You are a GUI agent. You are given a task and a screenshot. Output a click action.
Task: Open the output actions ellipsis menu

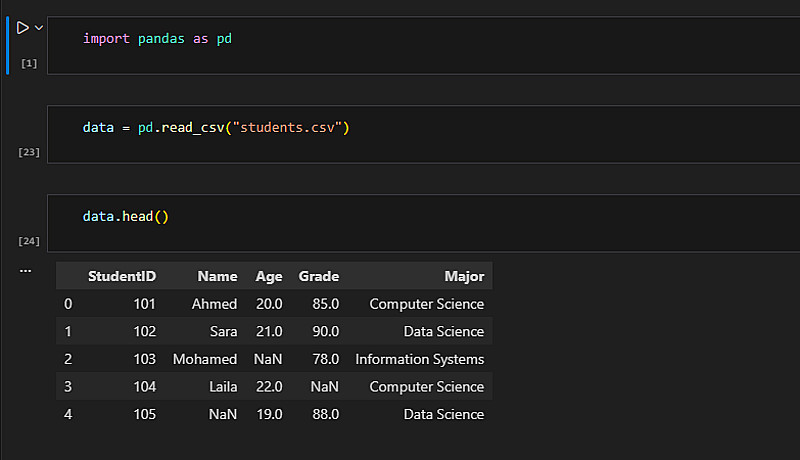(25, 271)
